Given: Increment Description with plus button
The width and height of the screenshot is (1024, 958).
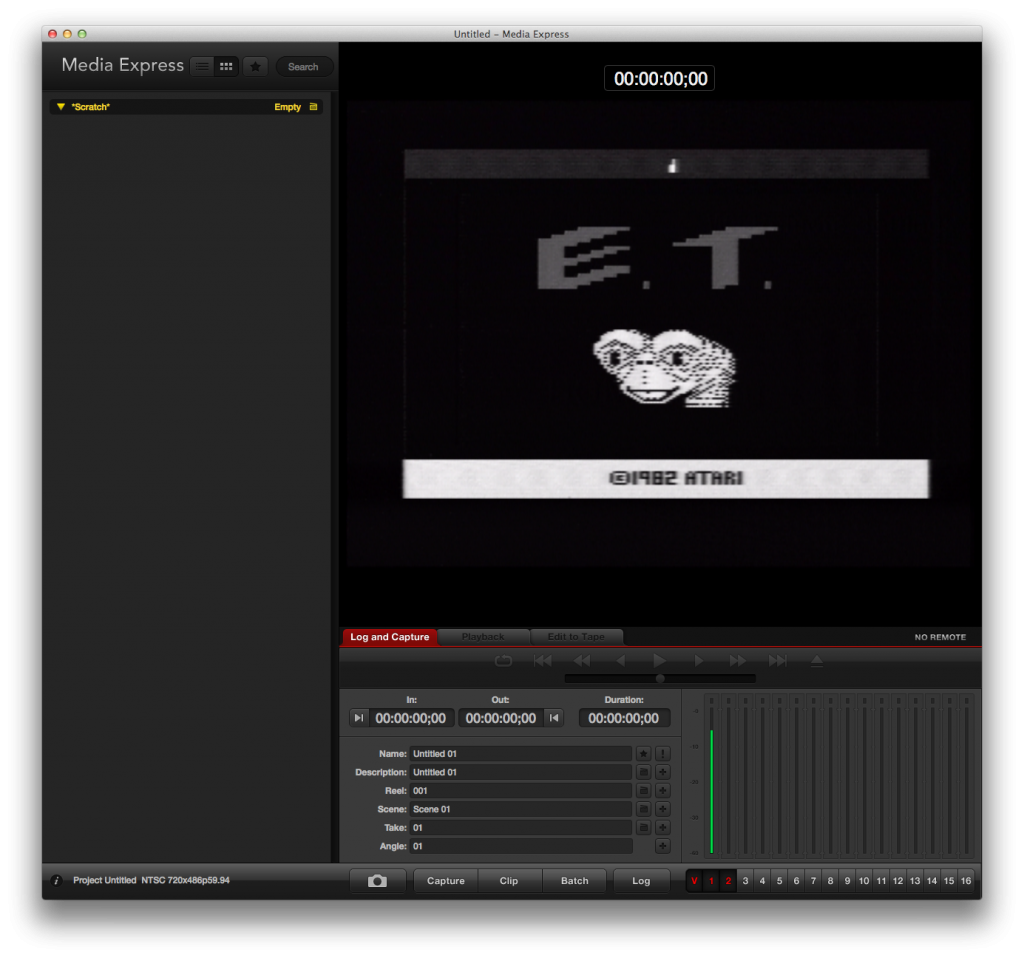Looking at the screenshot, I should (663, 772).
